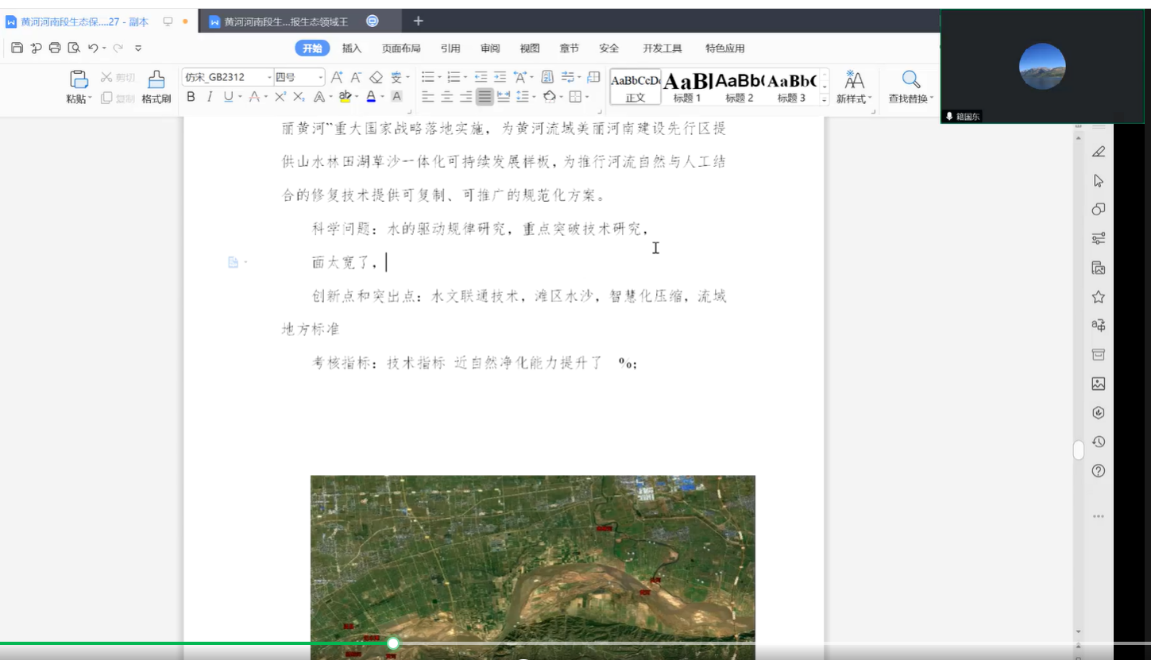Click the Paste (粘贴) clipboard icon
This screenshot has height=660, width=1151.
78,80
